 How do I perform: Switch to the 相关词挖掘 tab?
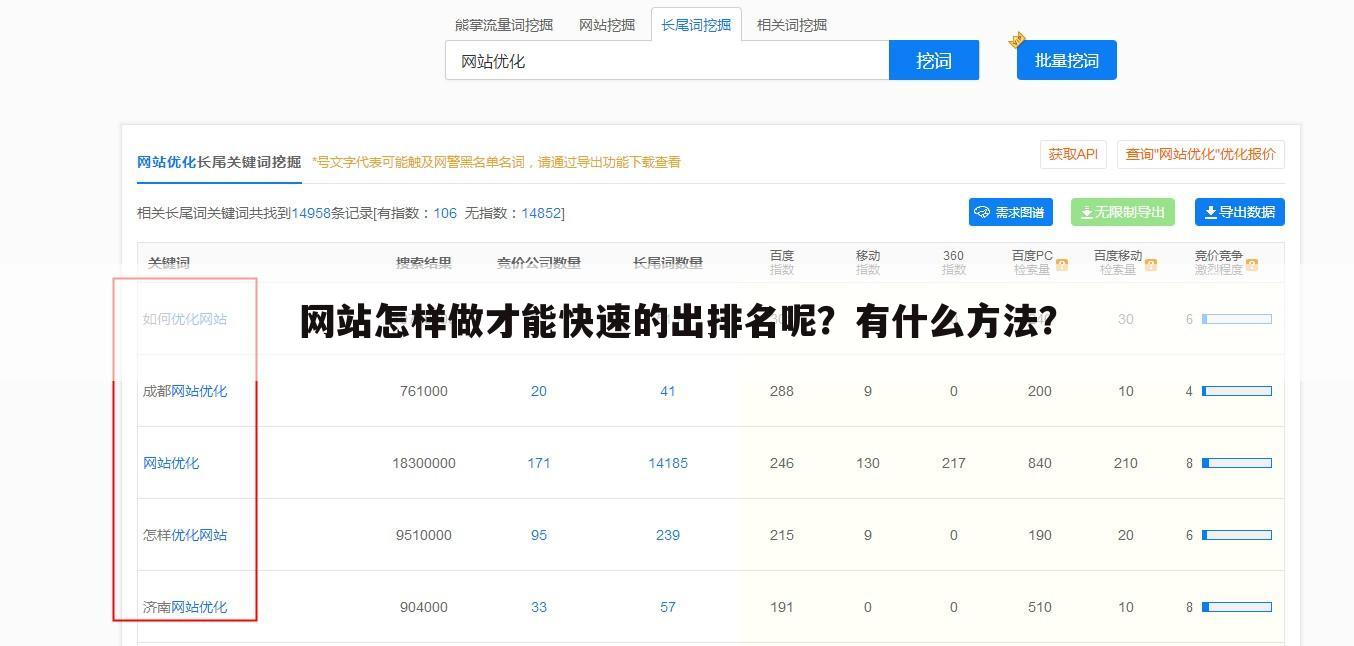pos(791,24)
